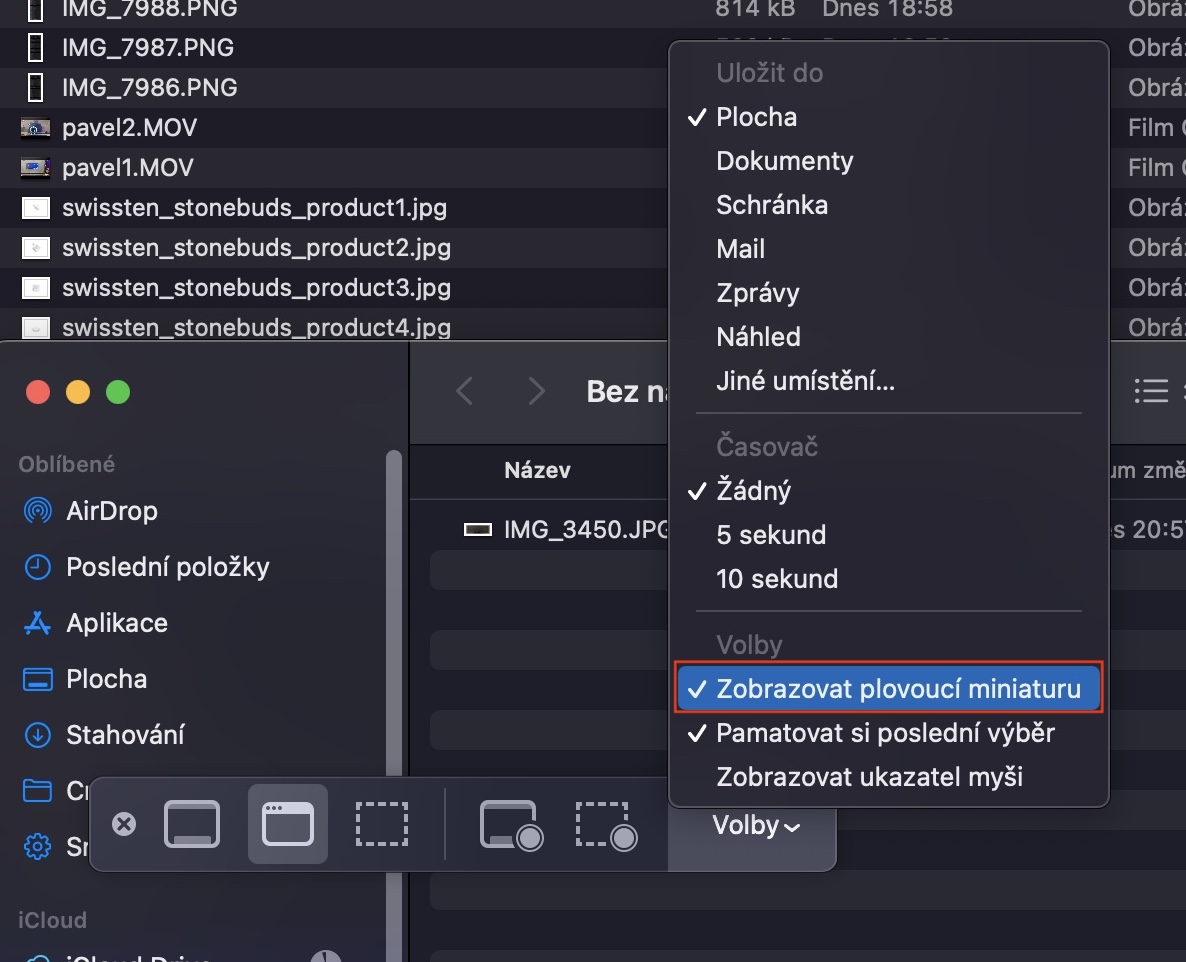Screen dimensions: 1186x962
Task: Open AirDrop in Finder sidebar
Action: [x=111, y=511]
